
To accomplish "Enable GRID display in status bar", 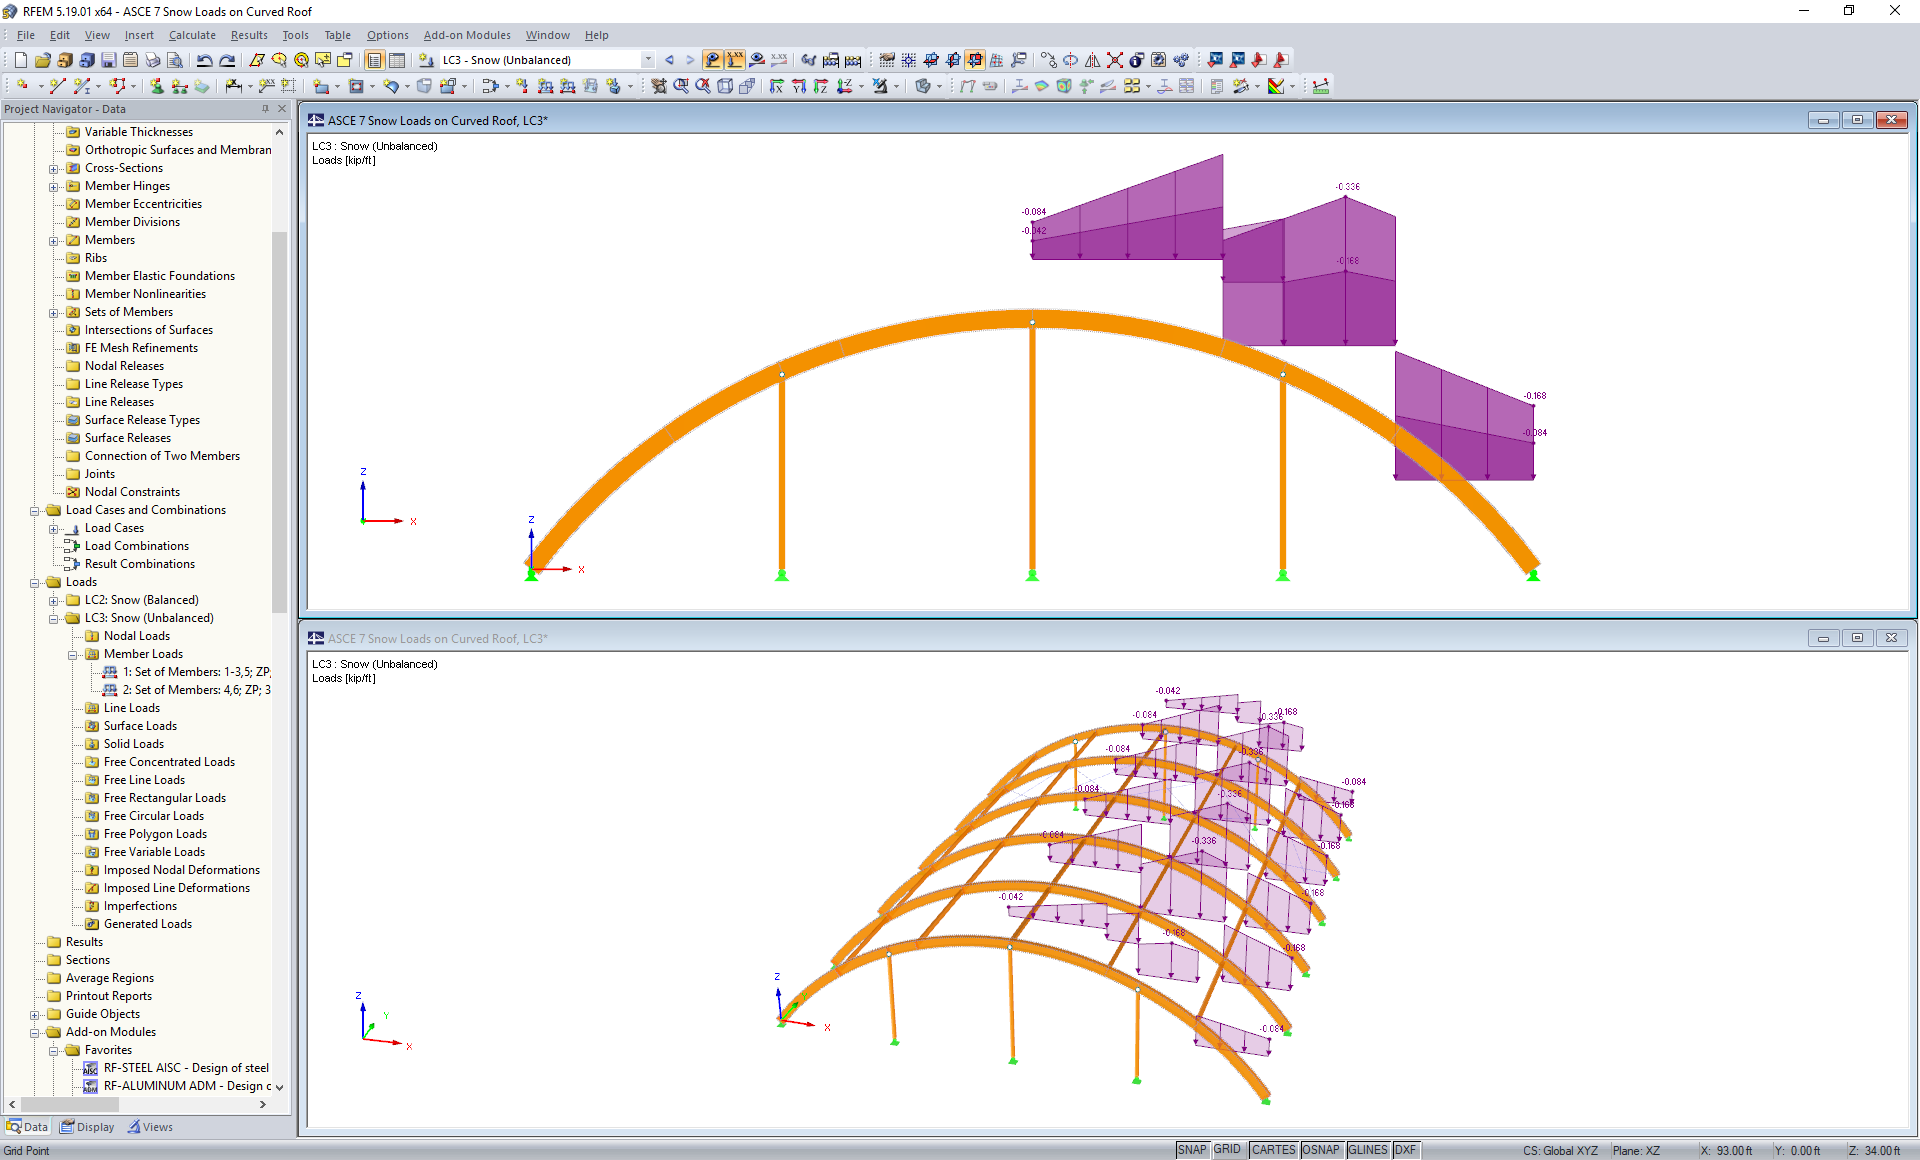I will (1233, 1149).
